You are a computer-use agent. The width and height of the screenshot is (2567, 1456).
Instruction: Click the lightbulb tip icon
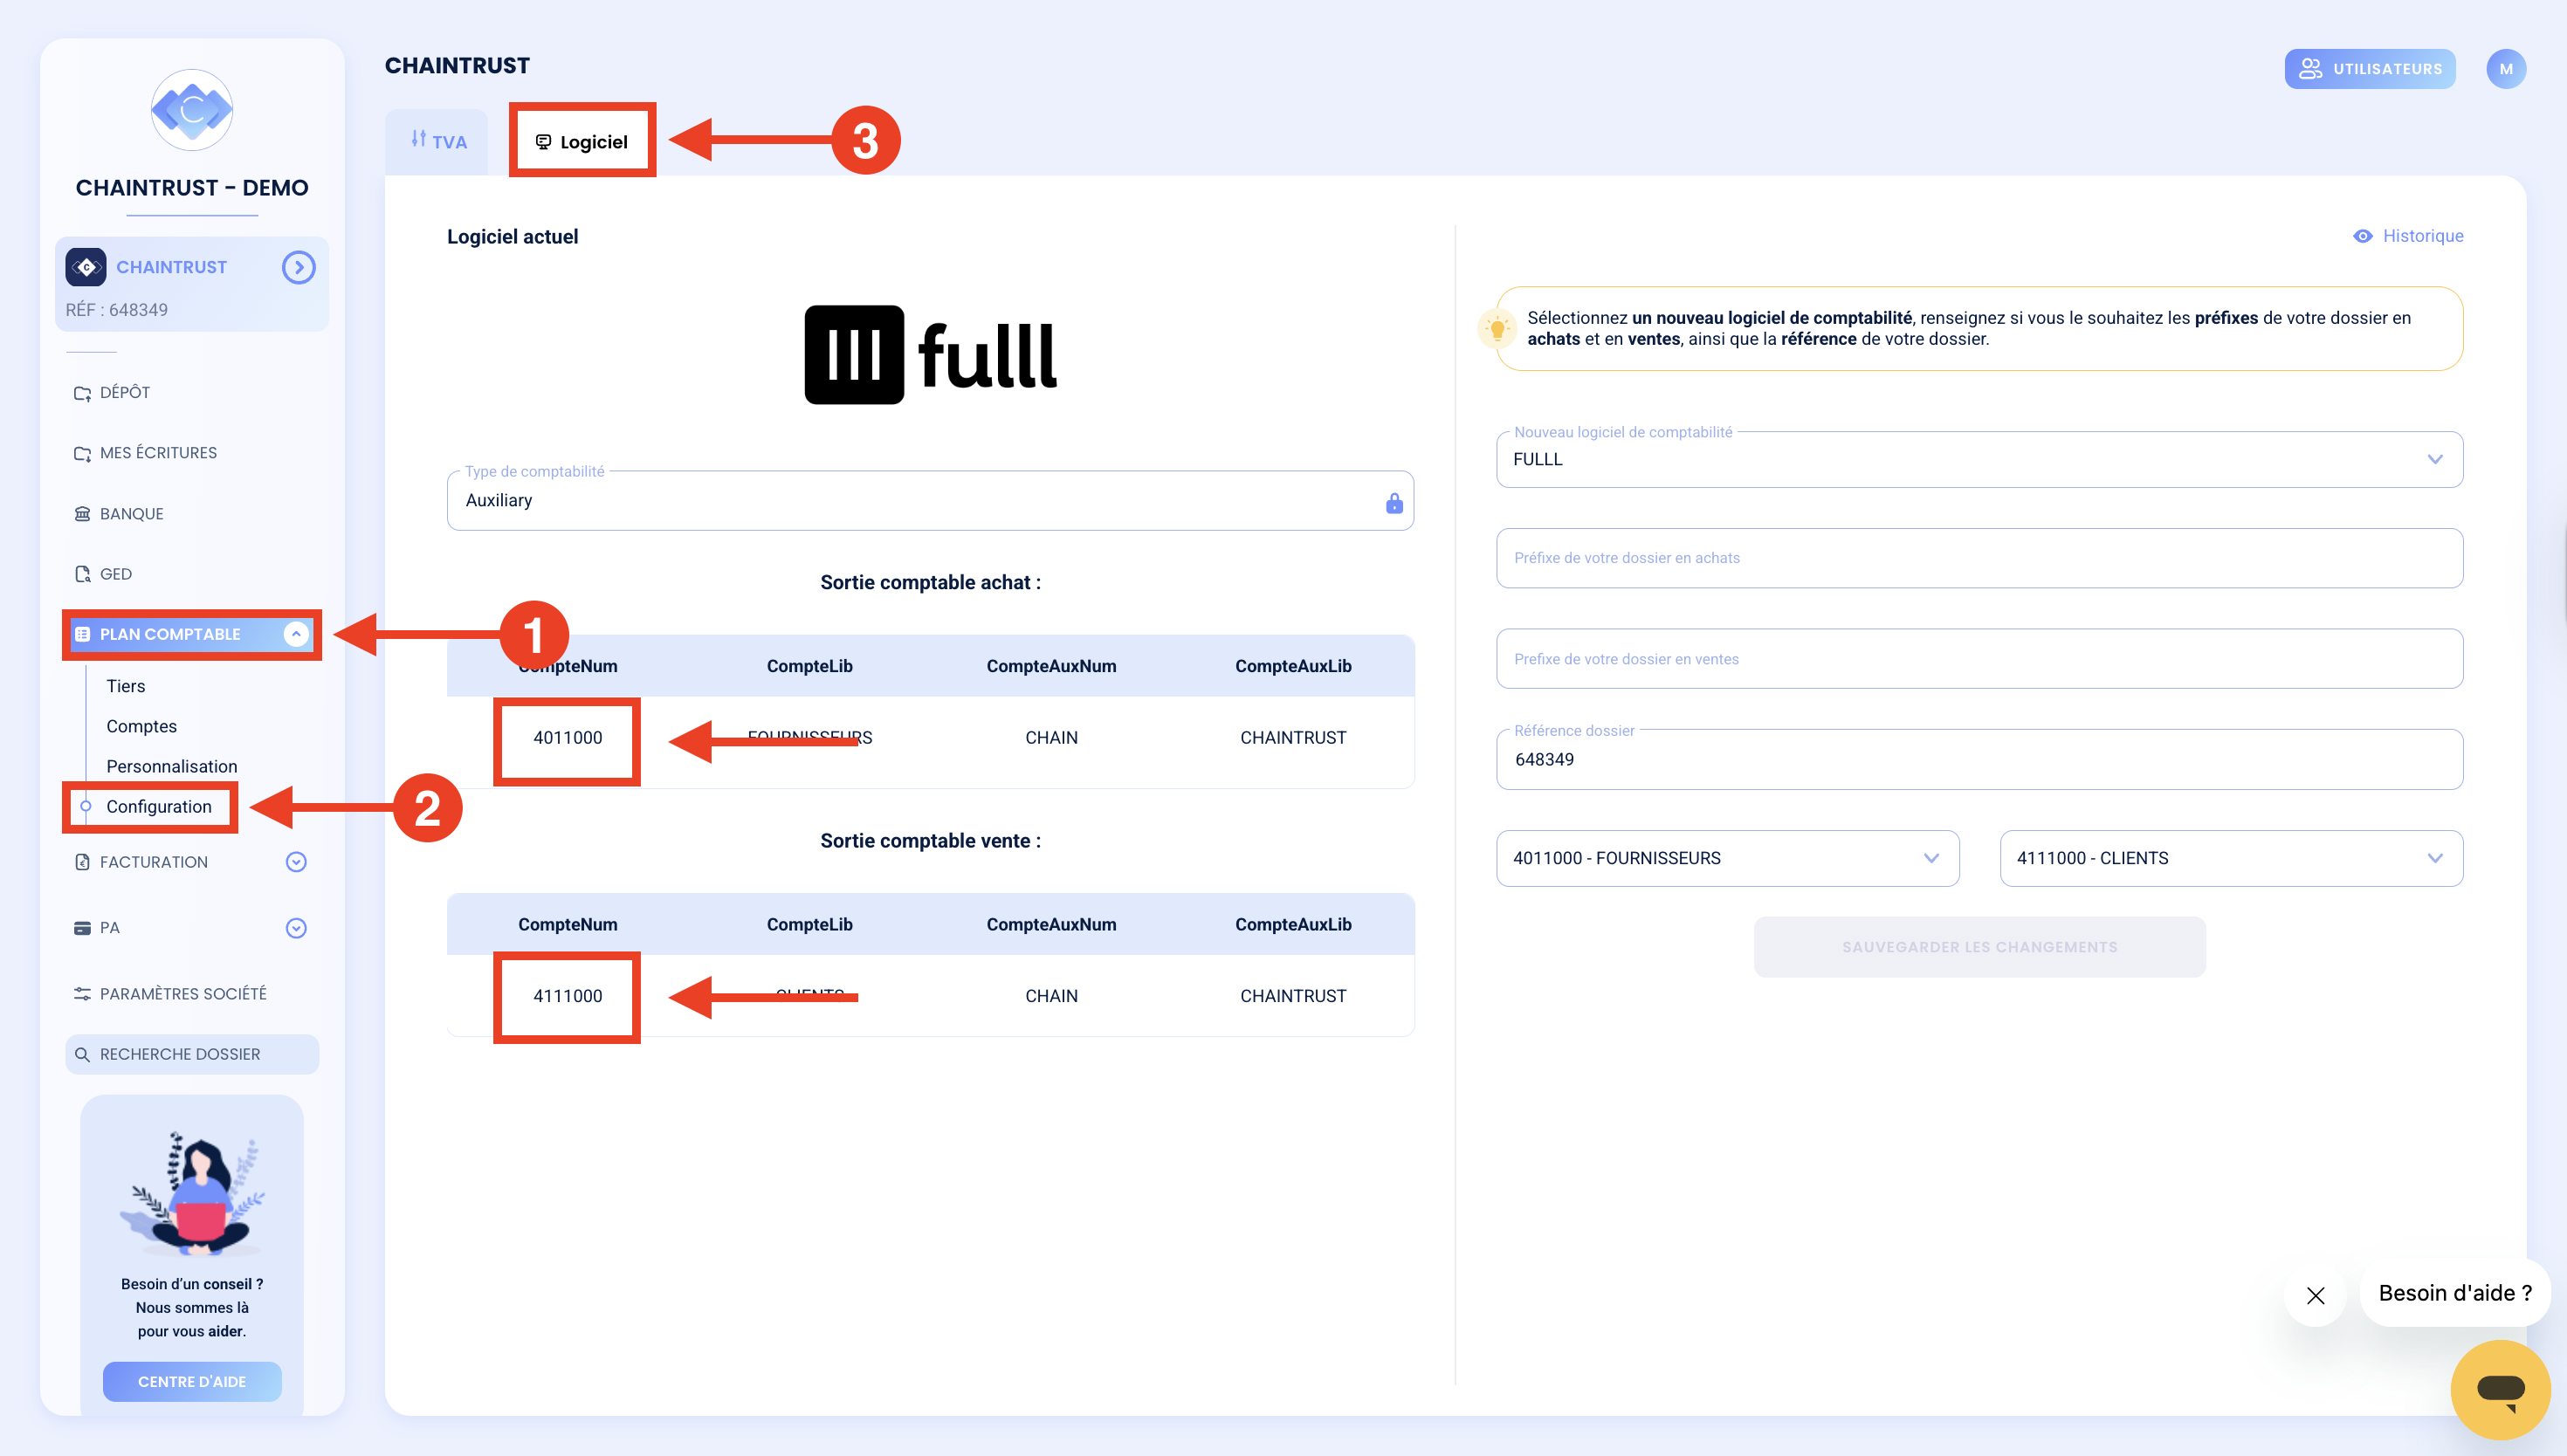point(1497,328)
